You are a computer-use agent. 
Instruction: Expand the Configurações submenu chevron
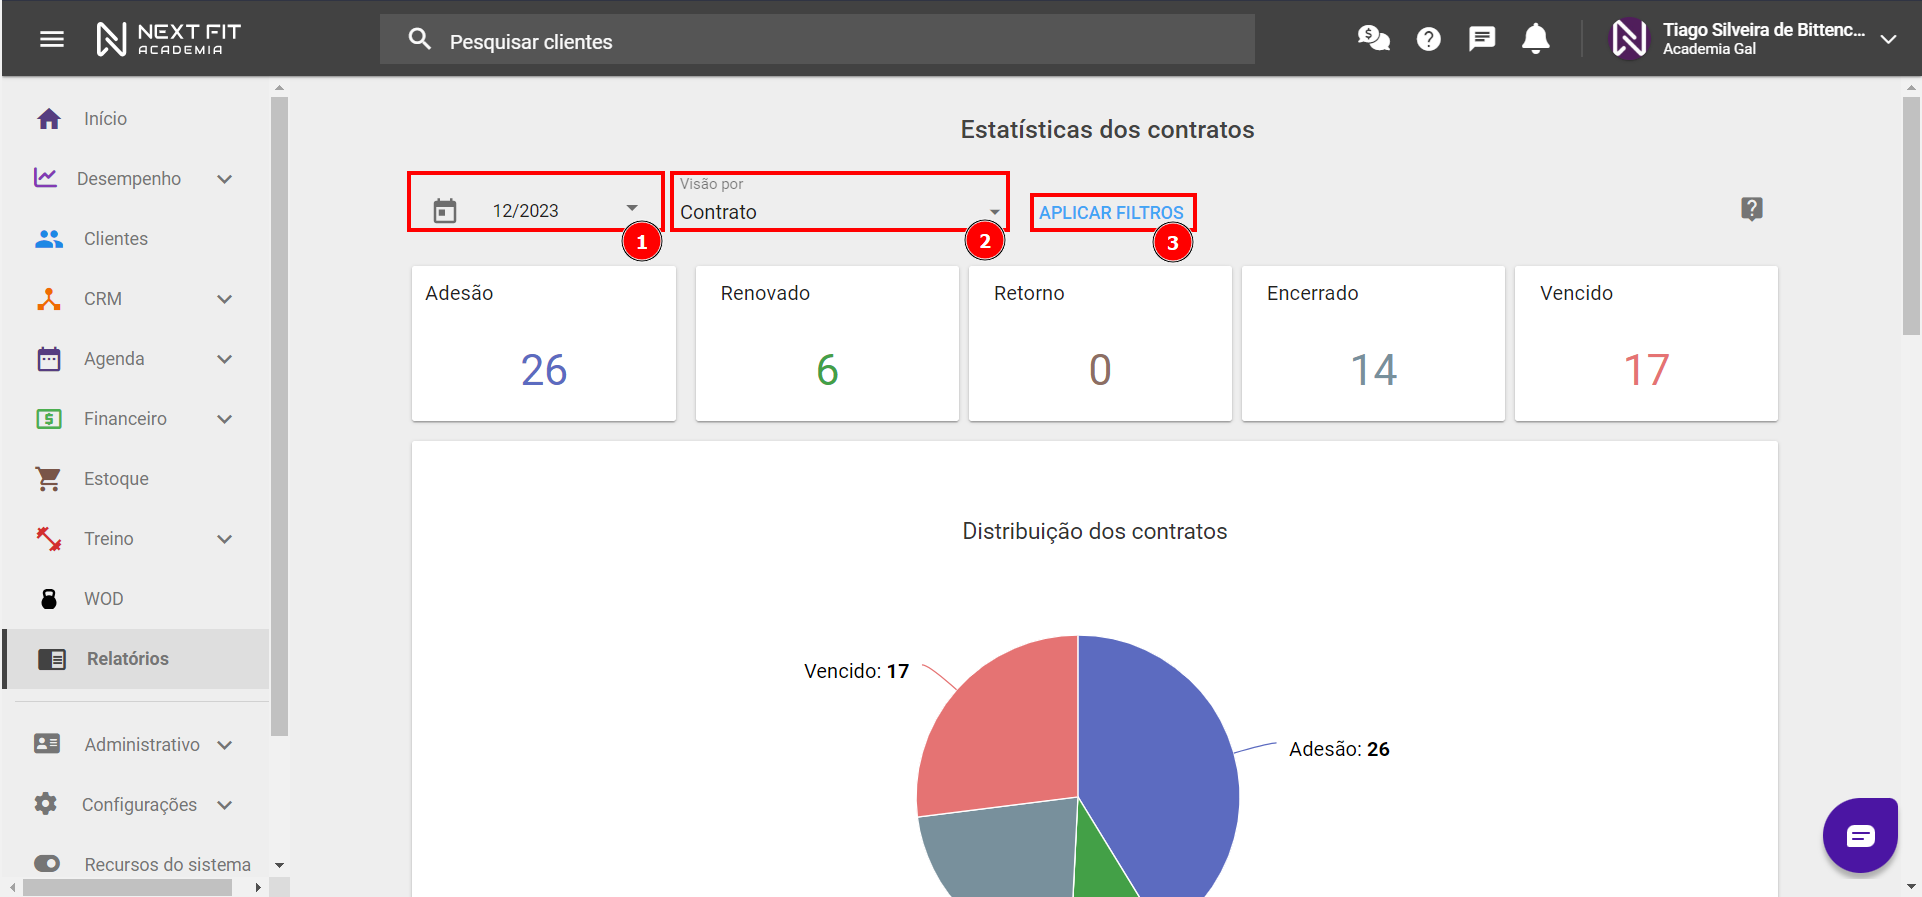225,805
